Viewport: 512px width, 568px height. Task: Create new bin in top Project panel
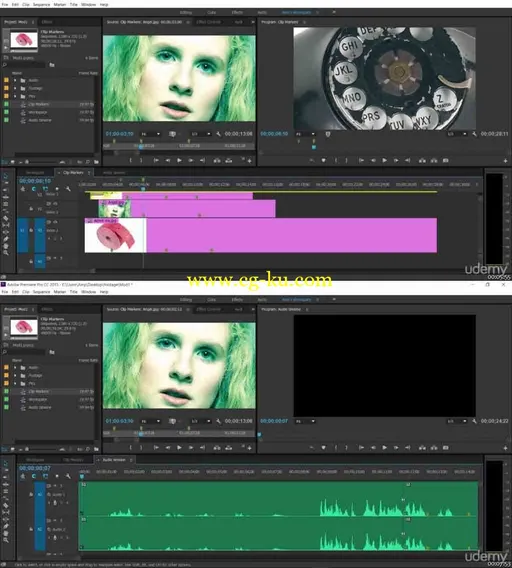tap(96, 162)
